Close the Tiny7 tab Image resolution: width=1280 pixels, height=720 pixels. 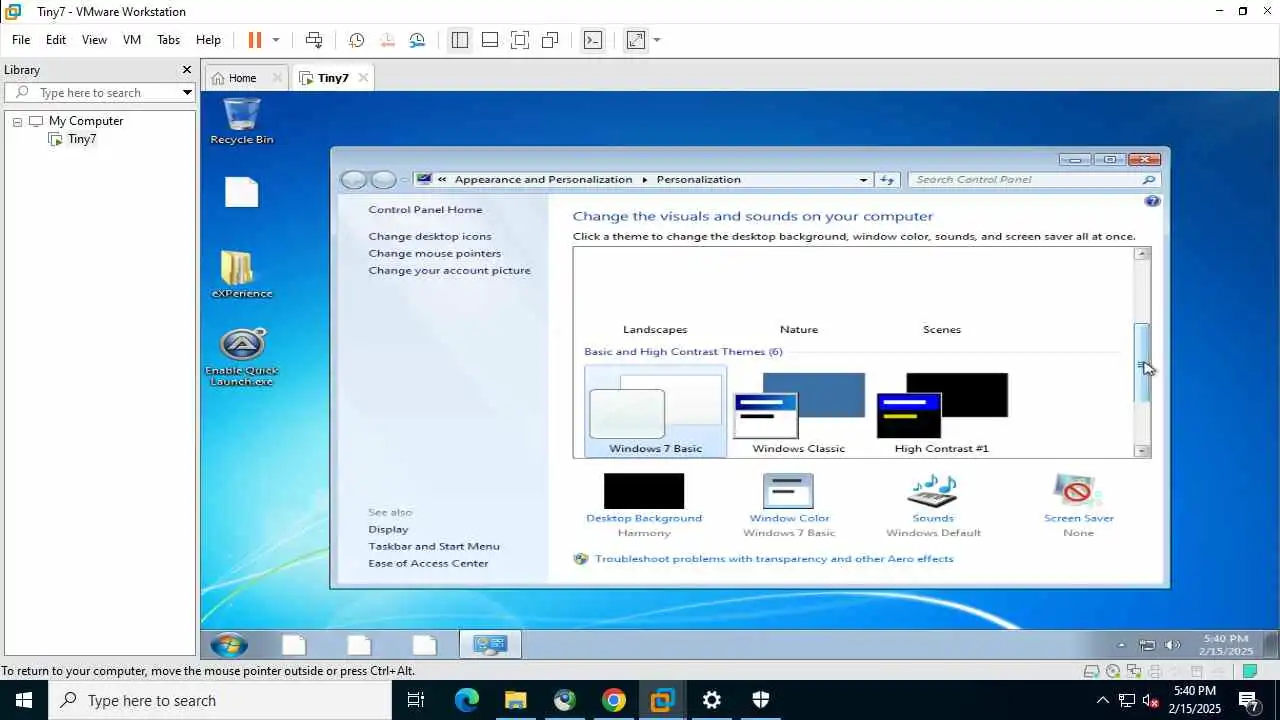click(x=363, y=78)
